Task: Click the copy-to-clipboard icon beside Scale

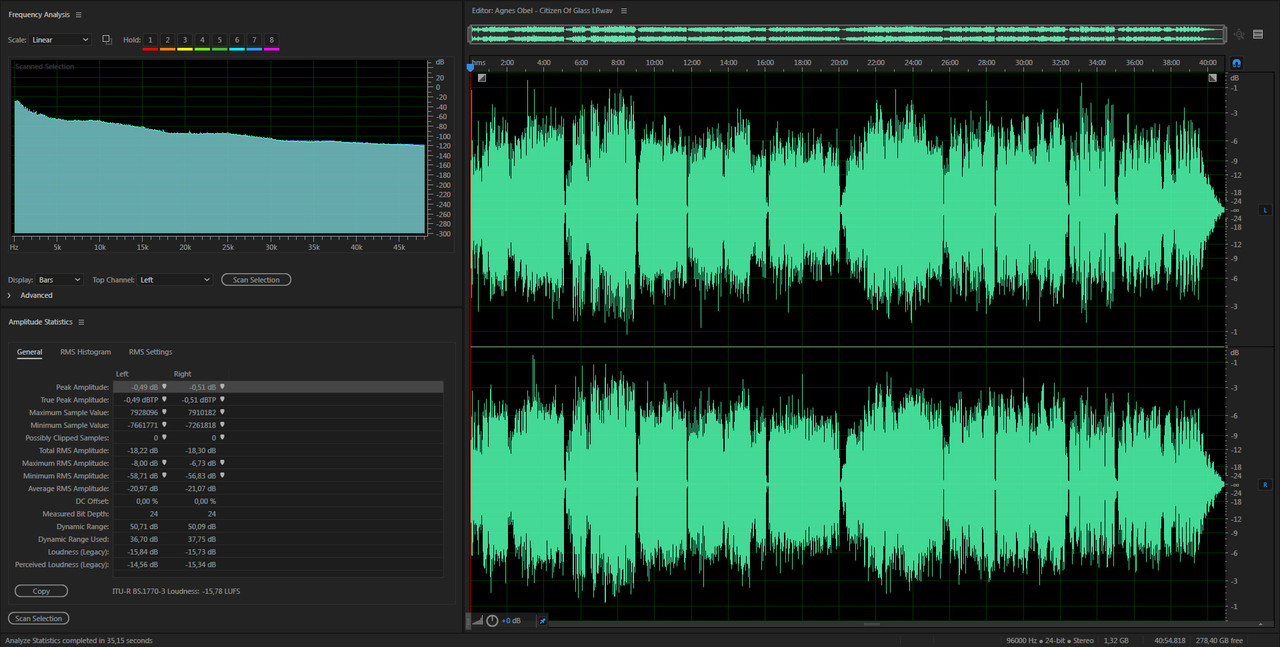Action: tap(107, 40)
